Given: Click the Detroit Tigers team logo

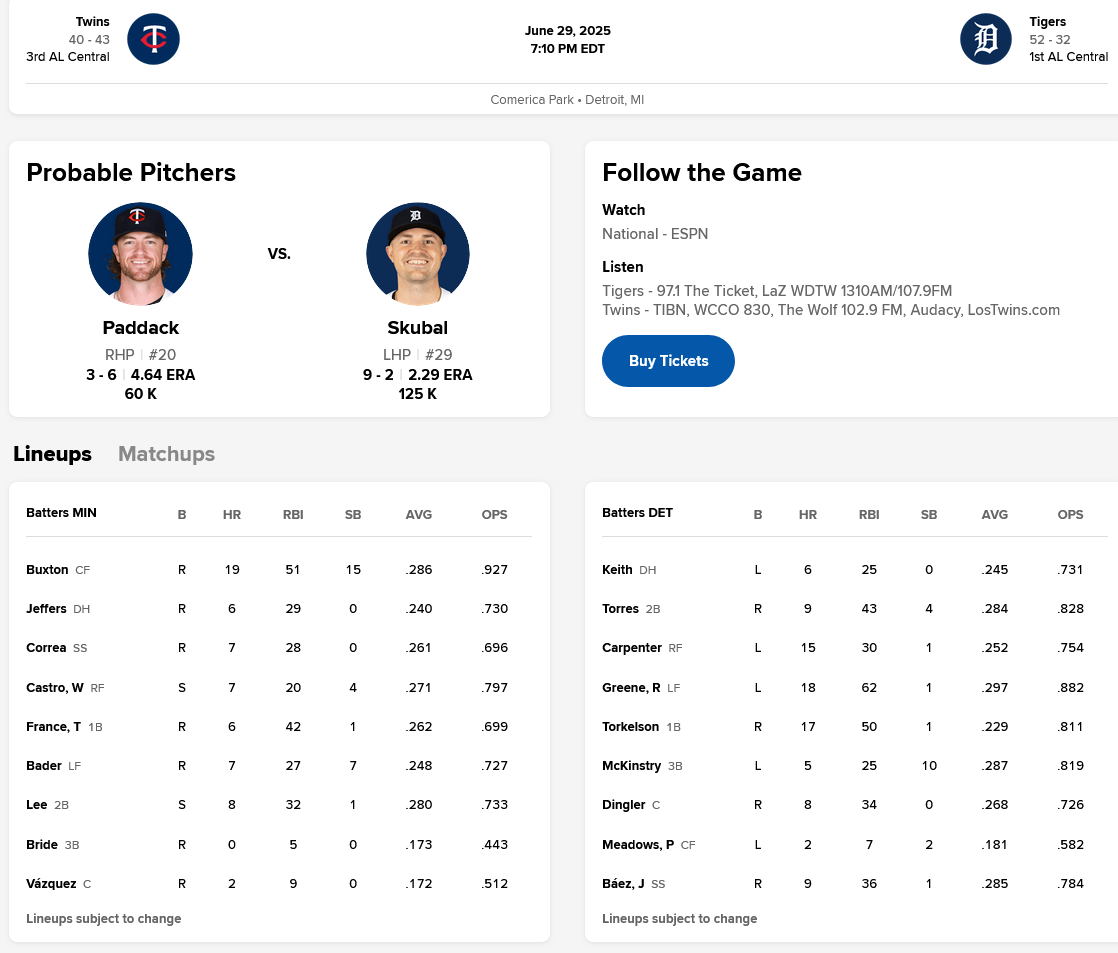Looking at the screenshot, I should [x=985, y=39].
